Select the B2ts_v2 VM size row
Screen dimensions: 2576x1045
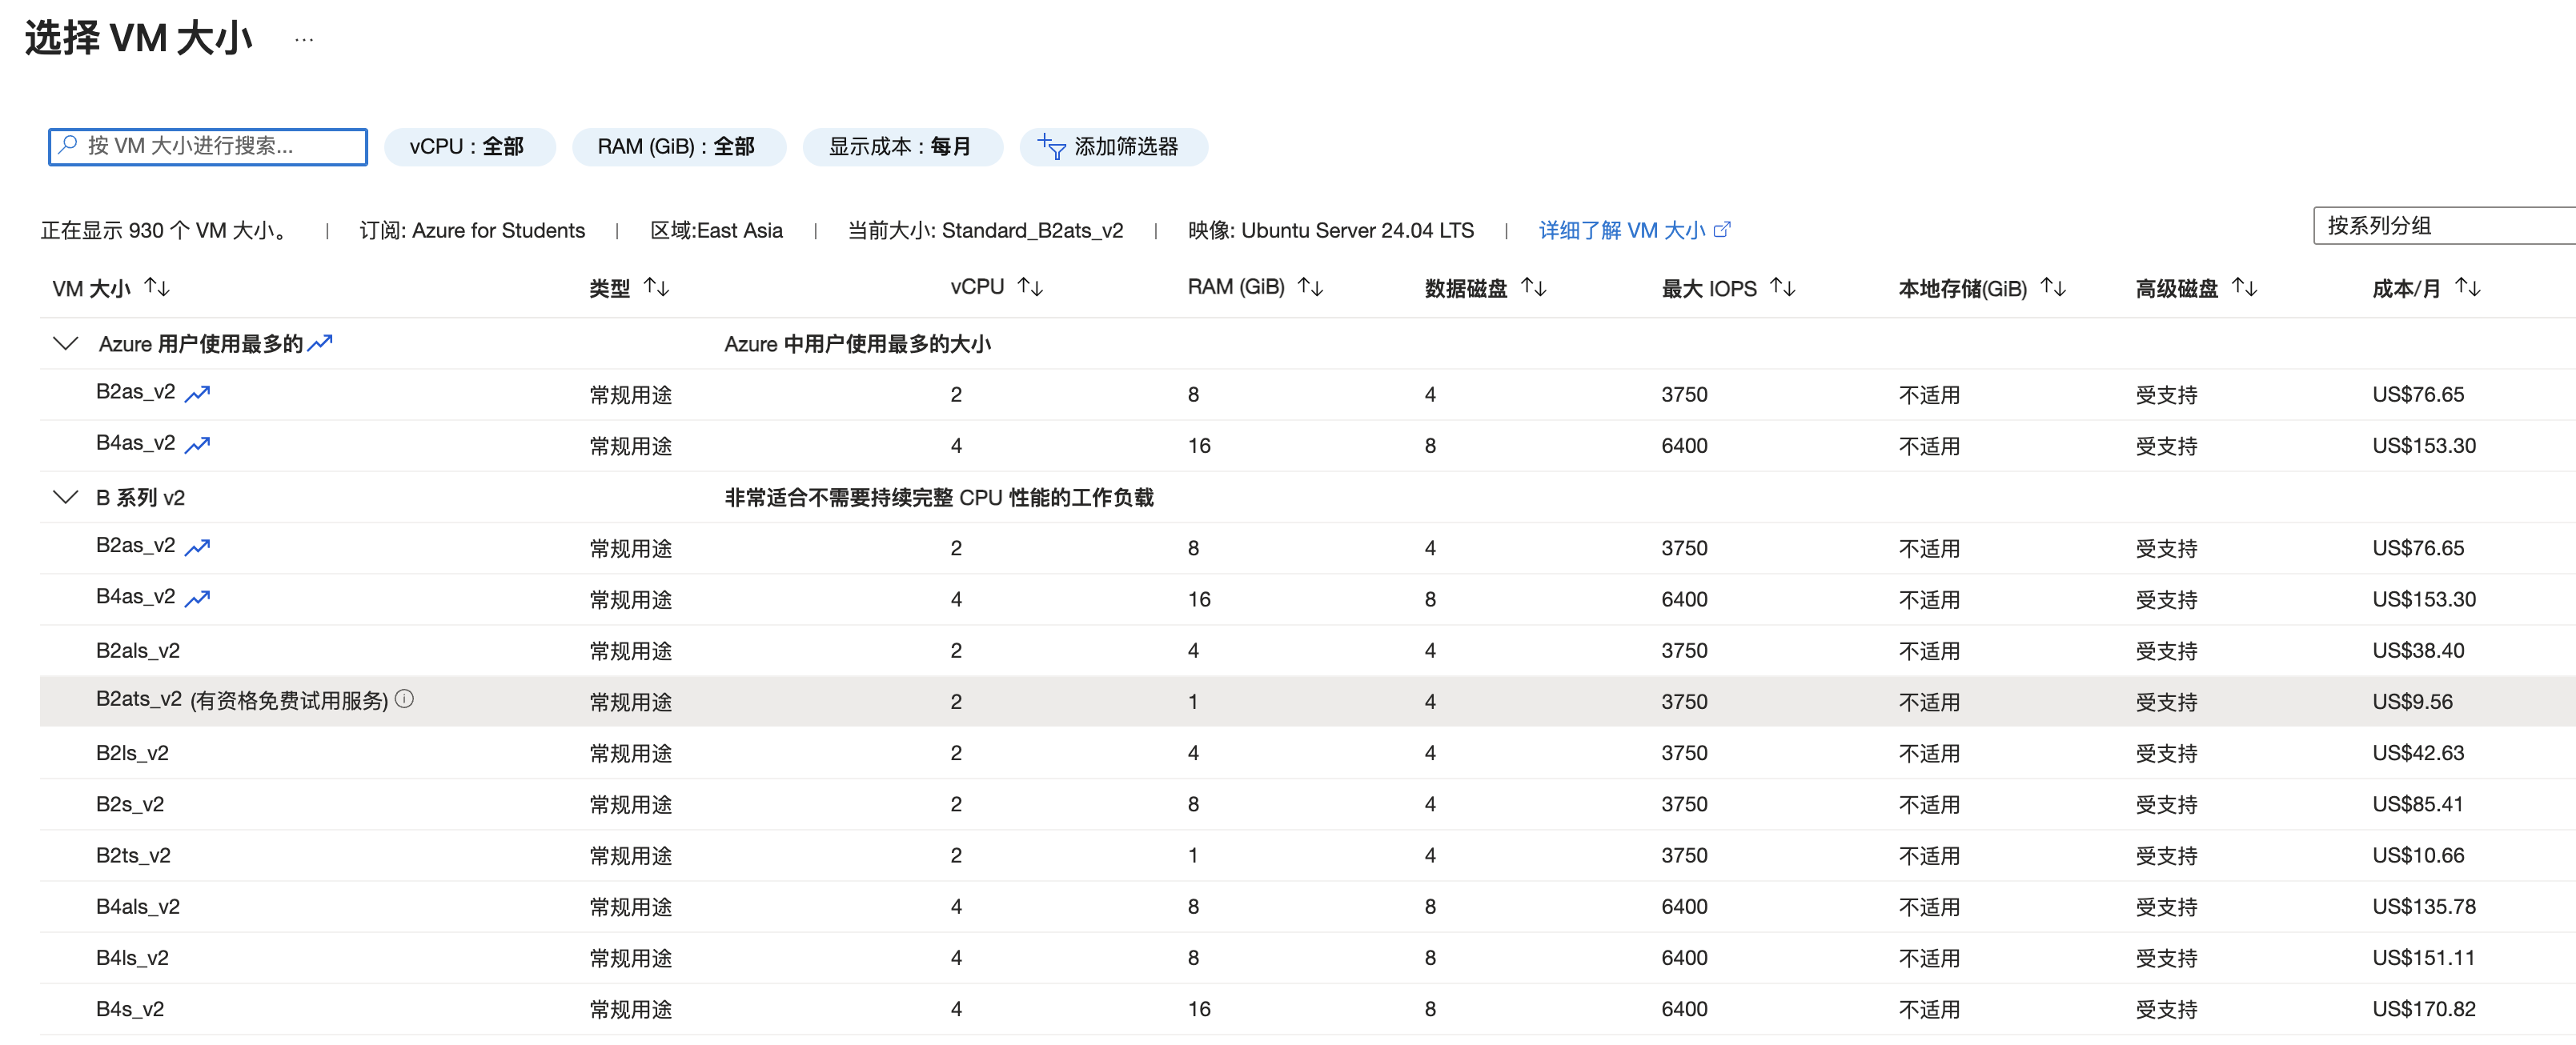133,855
